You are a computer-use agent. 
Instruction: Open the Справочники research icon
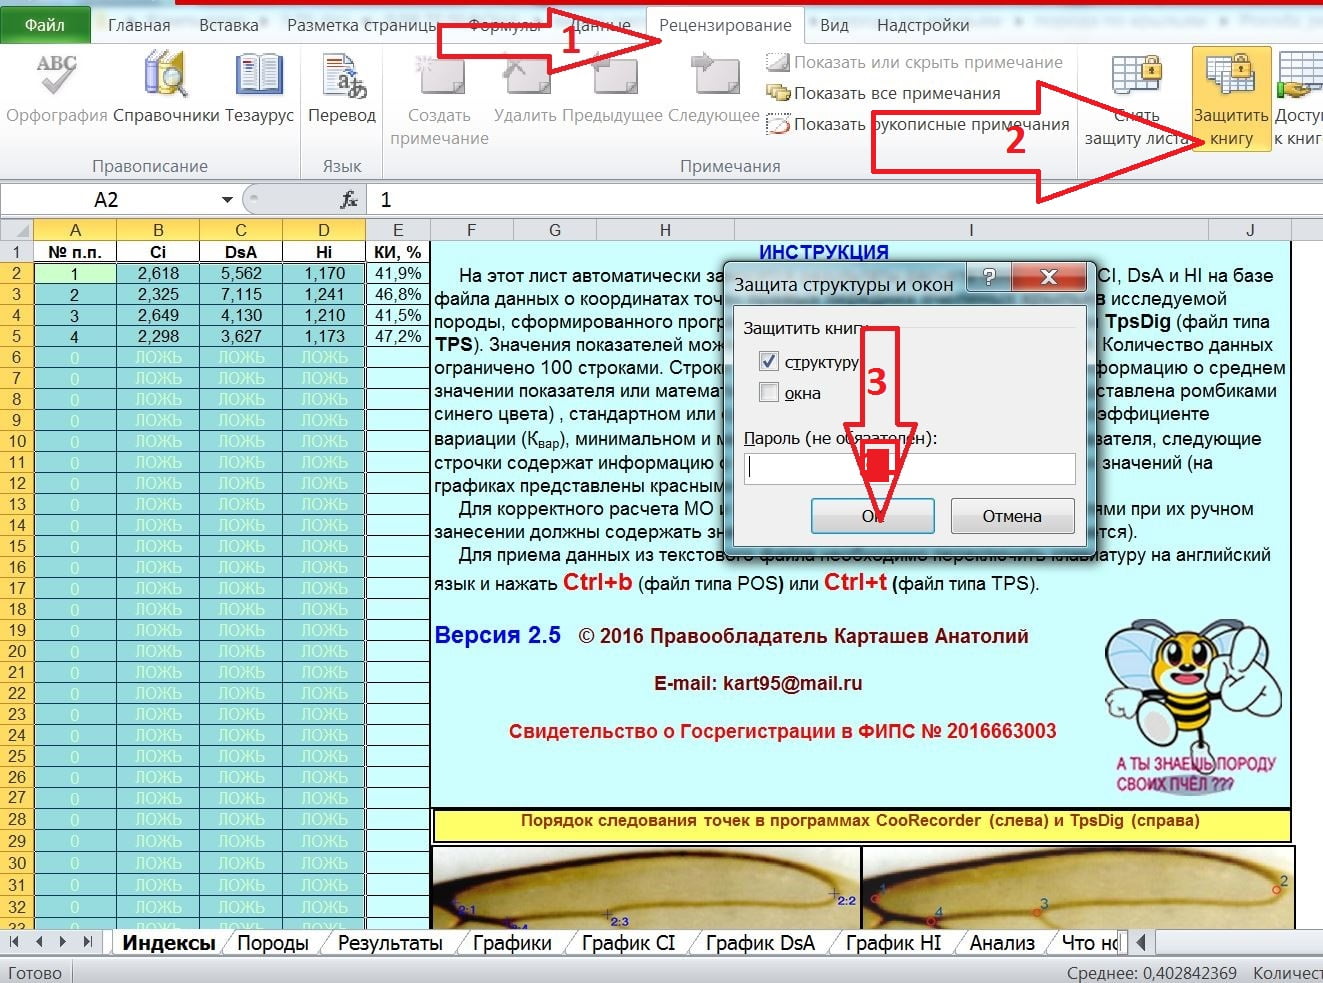coord(165,78)
